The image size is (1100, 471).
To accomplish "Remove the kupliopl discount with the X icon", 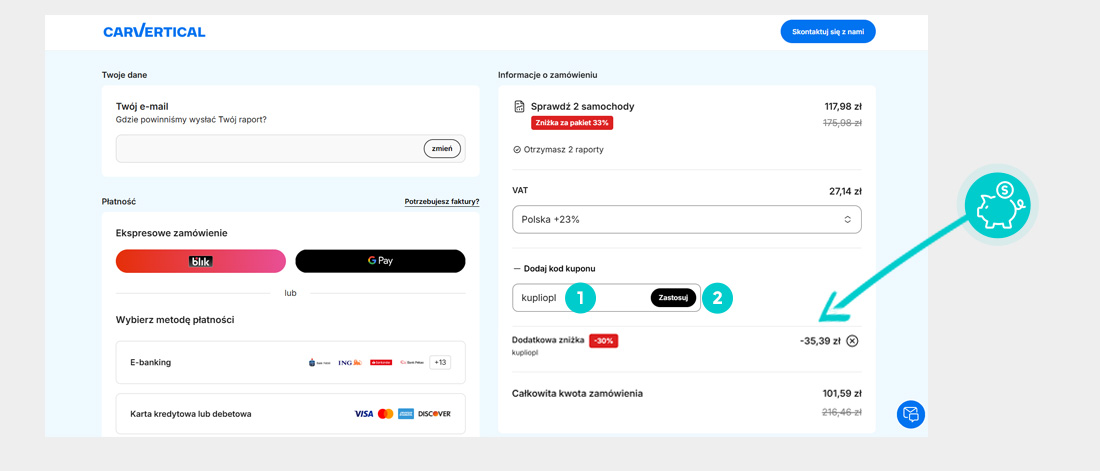I will 852,341.
